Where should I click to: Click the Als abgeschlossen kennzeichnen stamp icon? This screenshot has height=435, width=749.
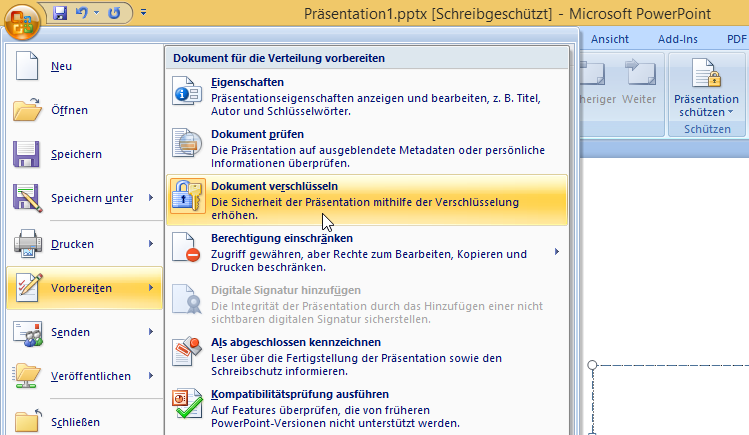pos(187,351)
